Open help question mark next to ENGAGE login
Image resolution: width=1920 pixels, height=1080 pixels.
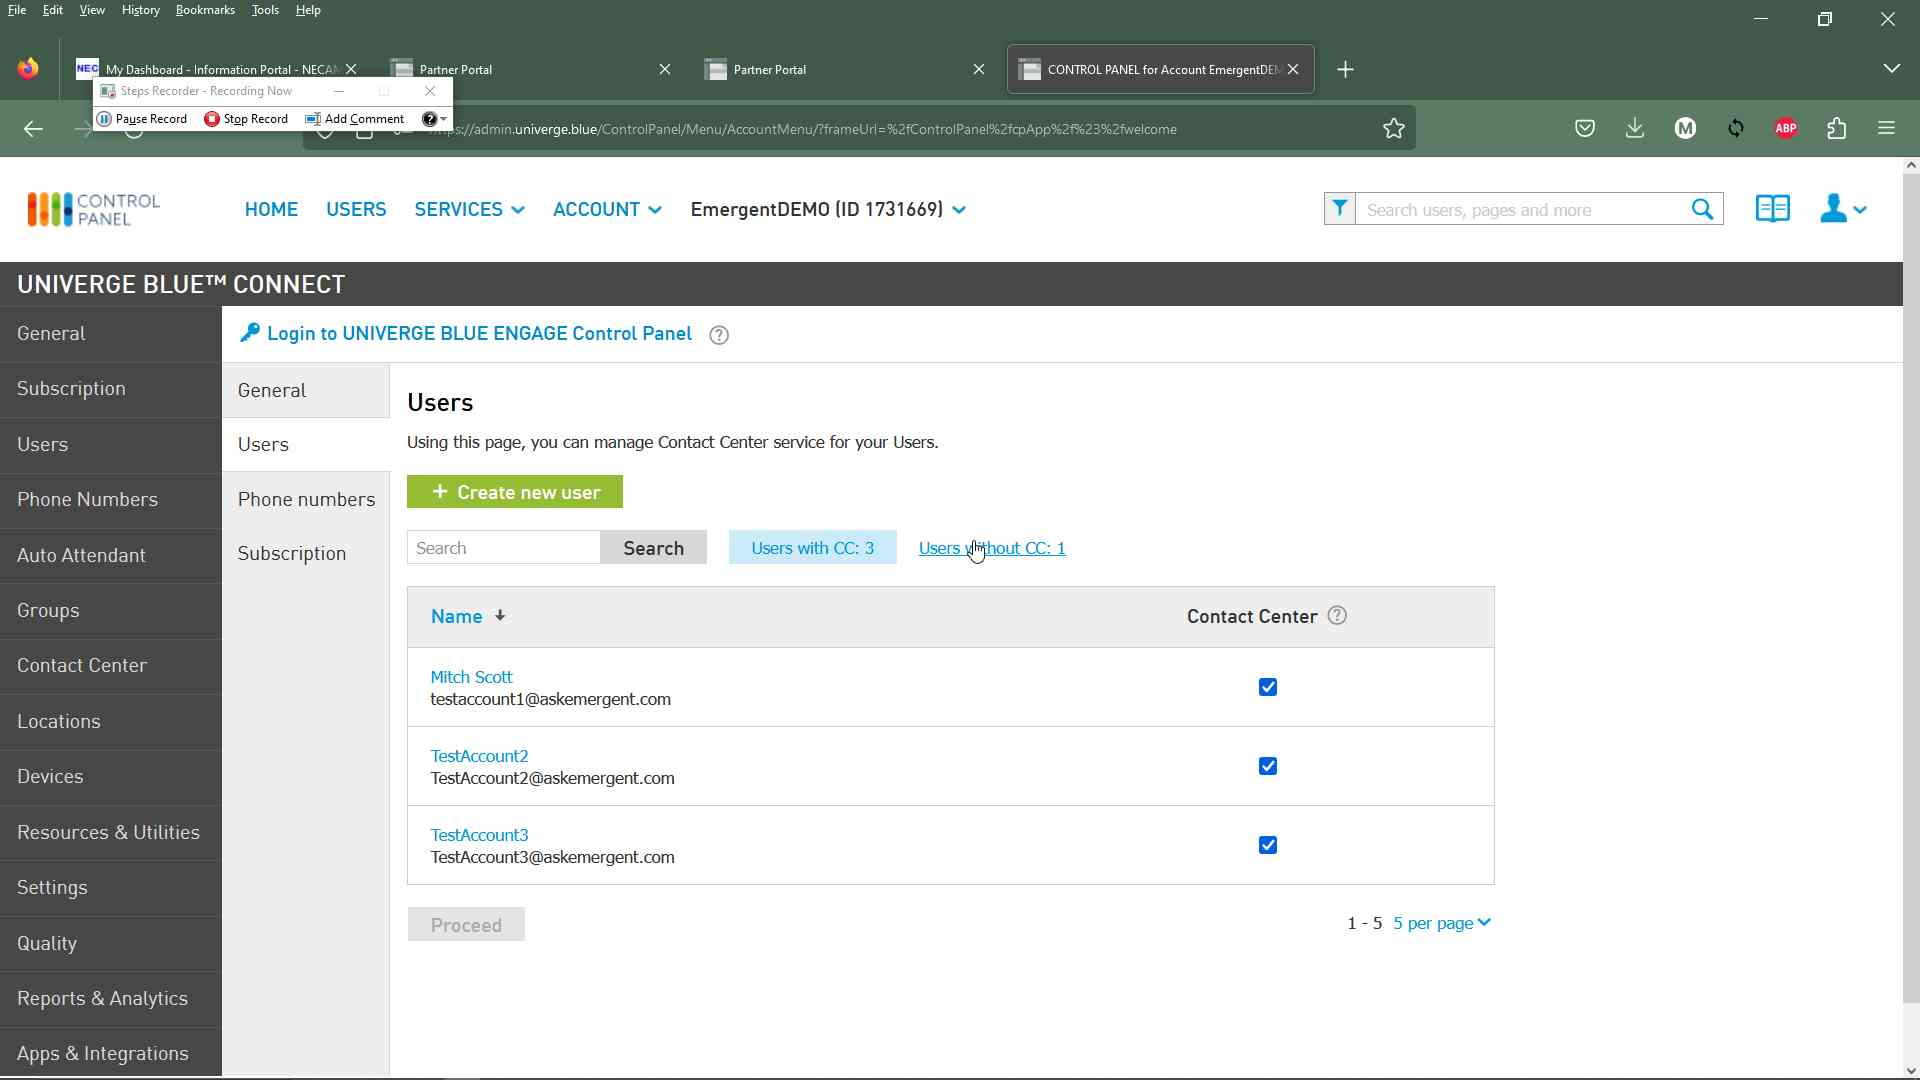[719, 335]
